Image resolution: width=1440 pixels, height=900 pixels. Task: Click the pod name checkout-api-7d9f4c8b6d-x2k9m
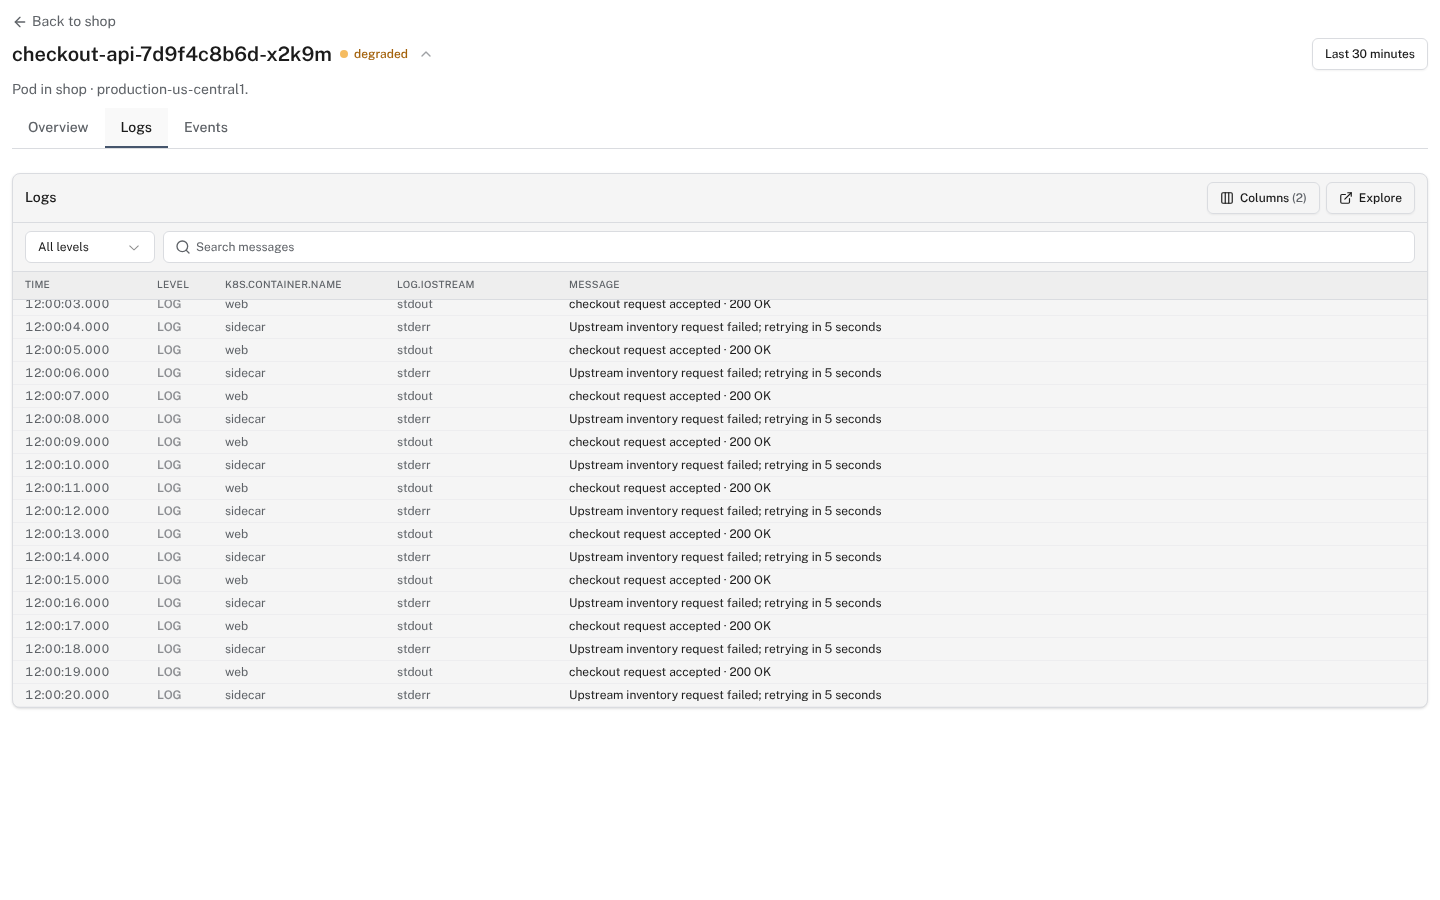pos(172,54)
